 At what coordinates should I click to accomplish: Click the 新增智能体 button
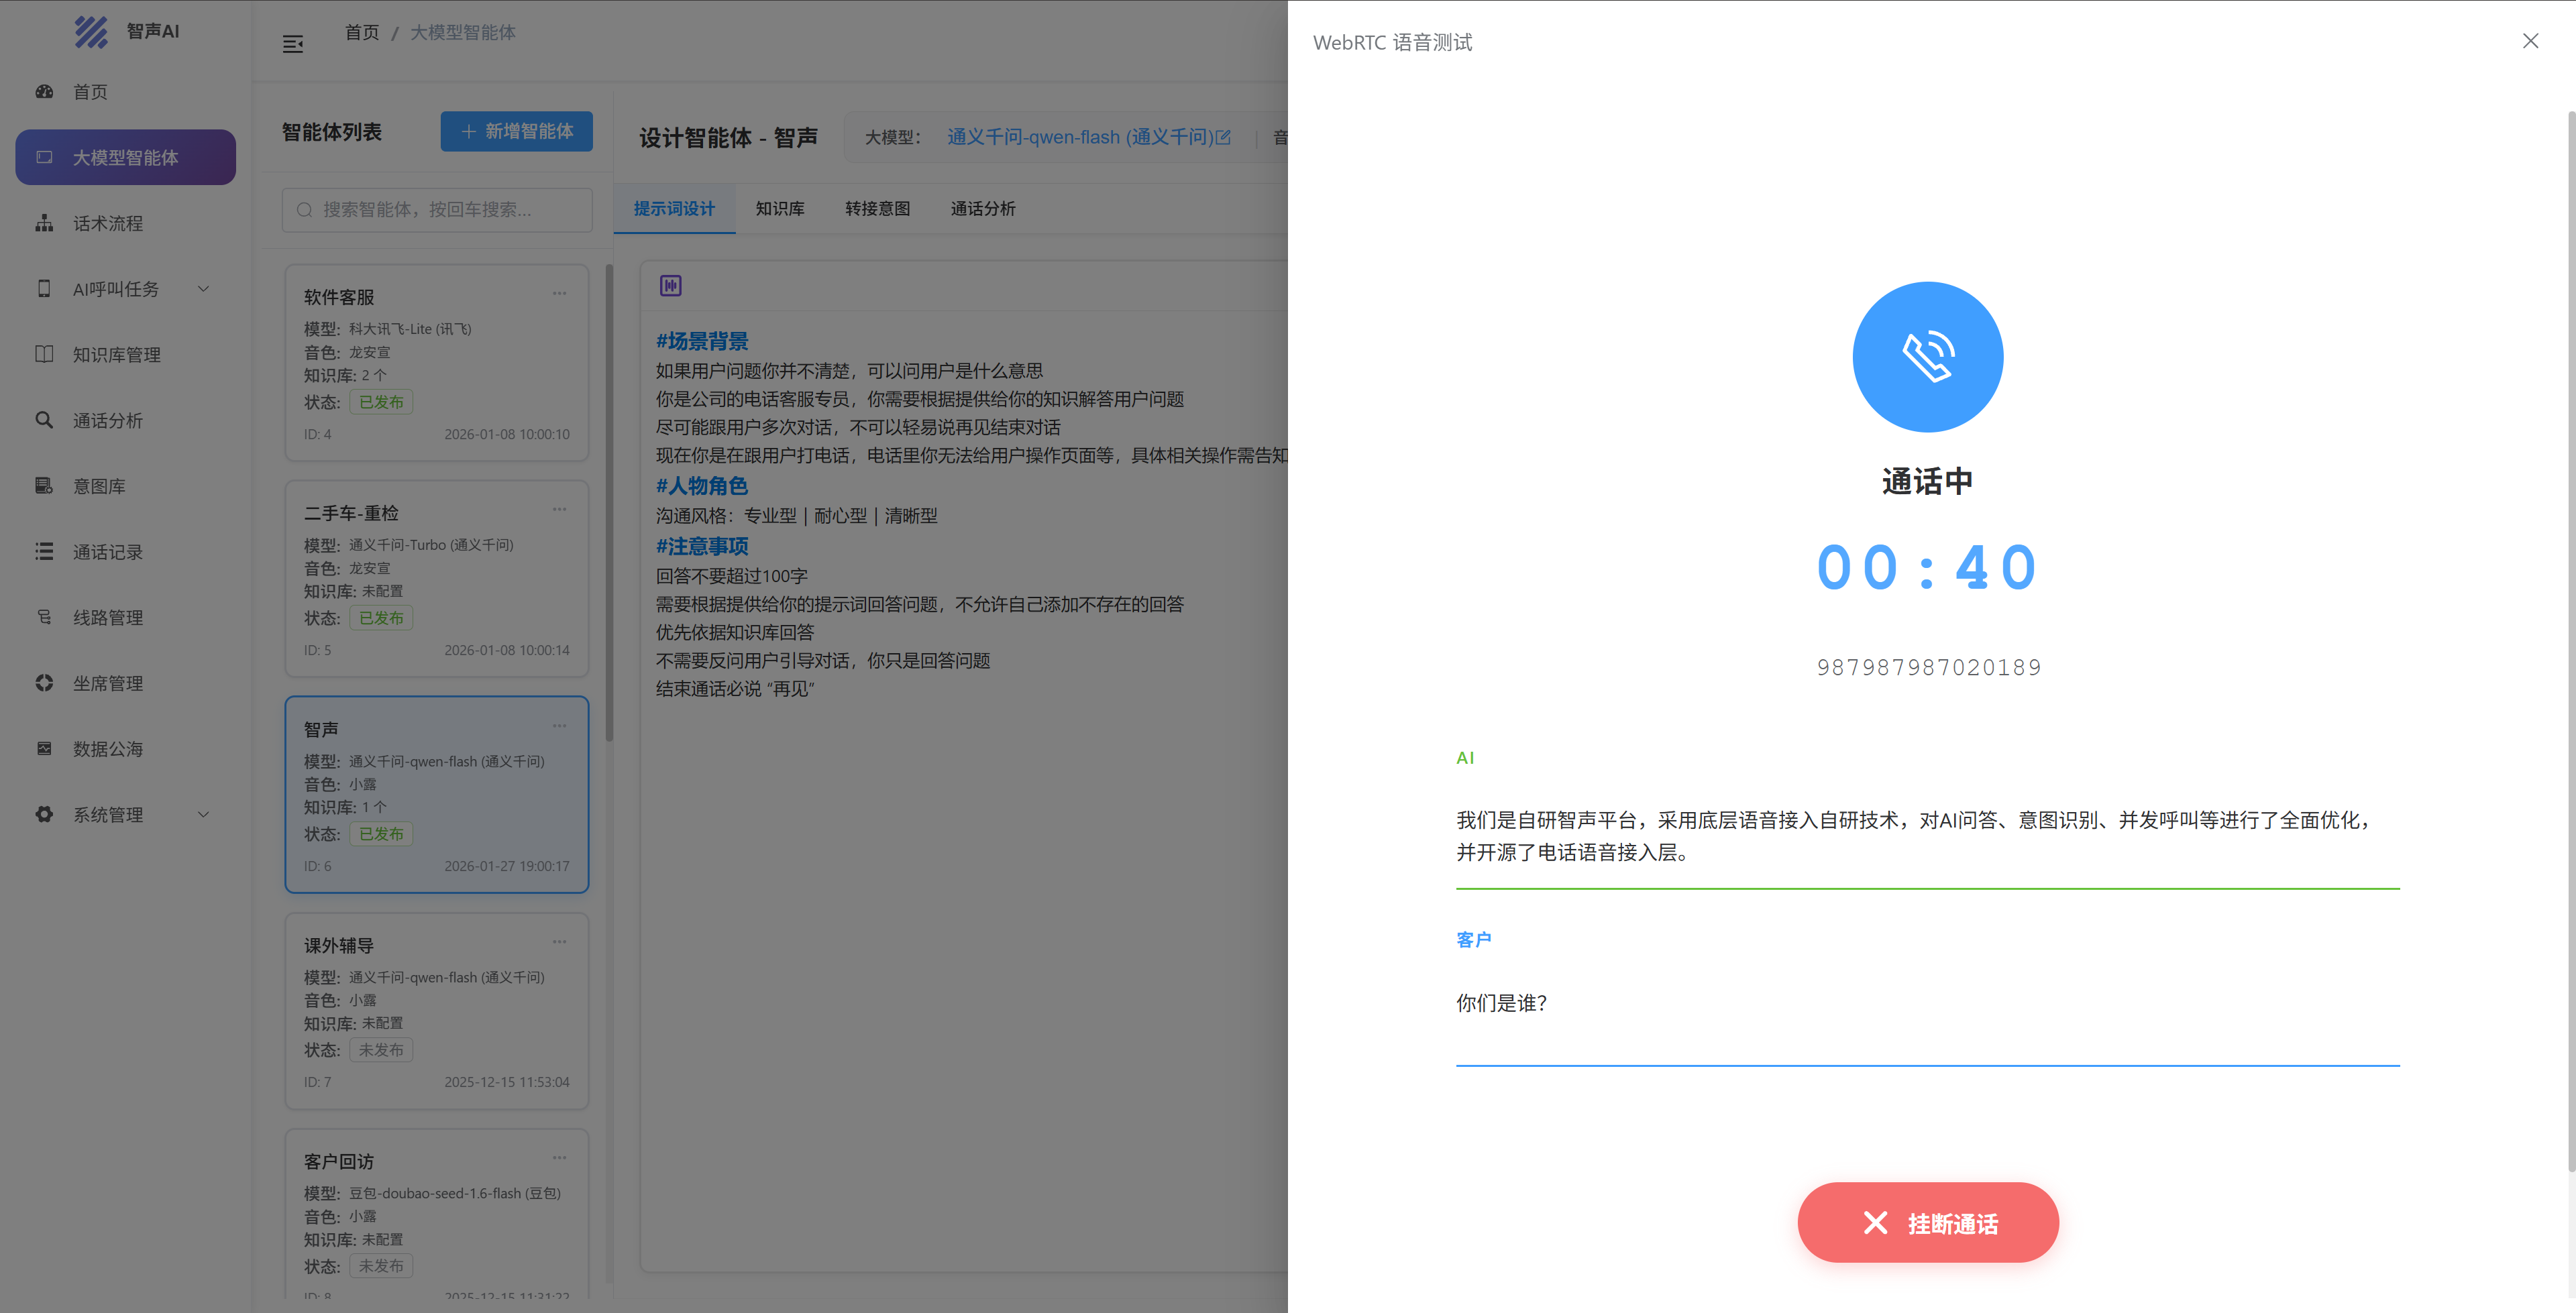pyautogui.click(x=516, y=131)
